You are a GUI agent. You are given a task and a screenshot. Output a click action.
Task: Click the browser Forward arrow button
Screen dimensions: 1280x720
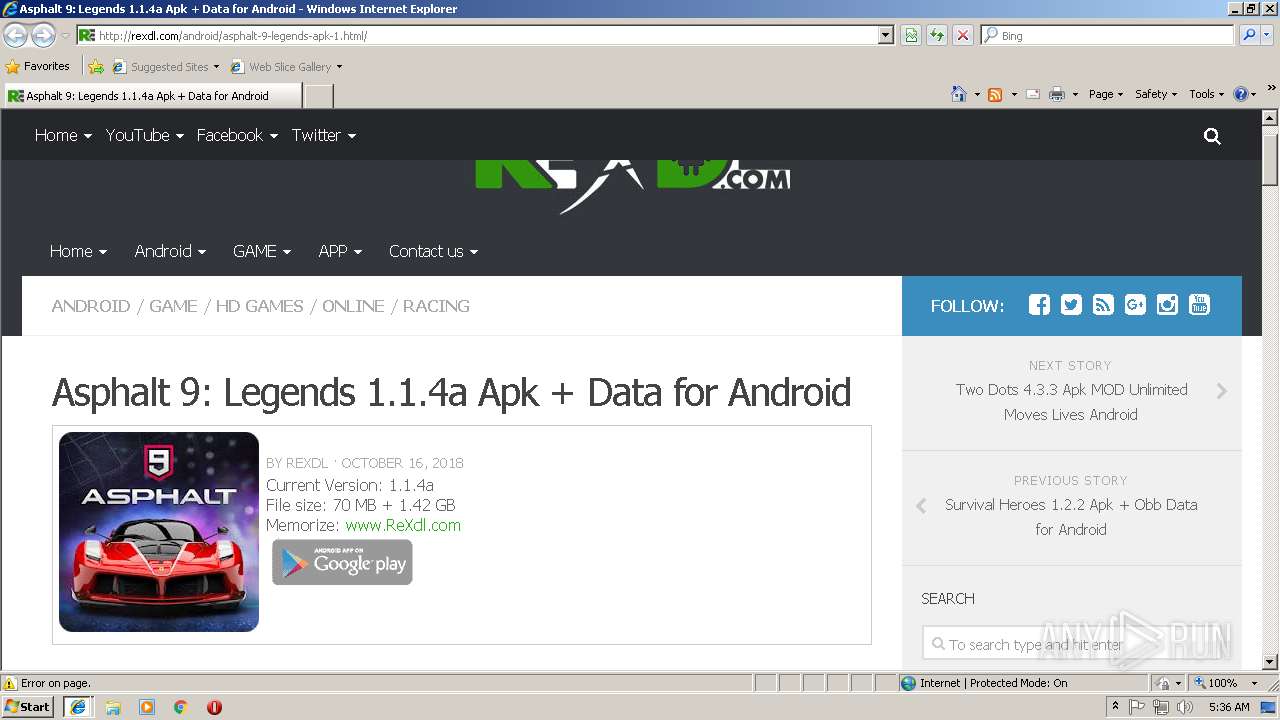(x=43, y=36)
